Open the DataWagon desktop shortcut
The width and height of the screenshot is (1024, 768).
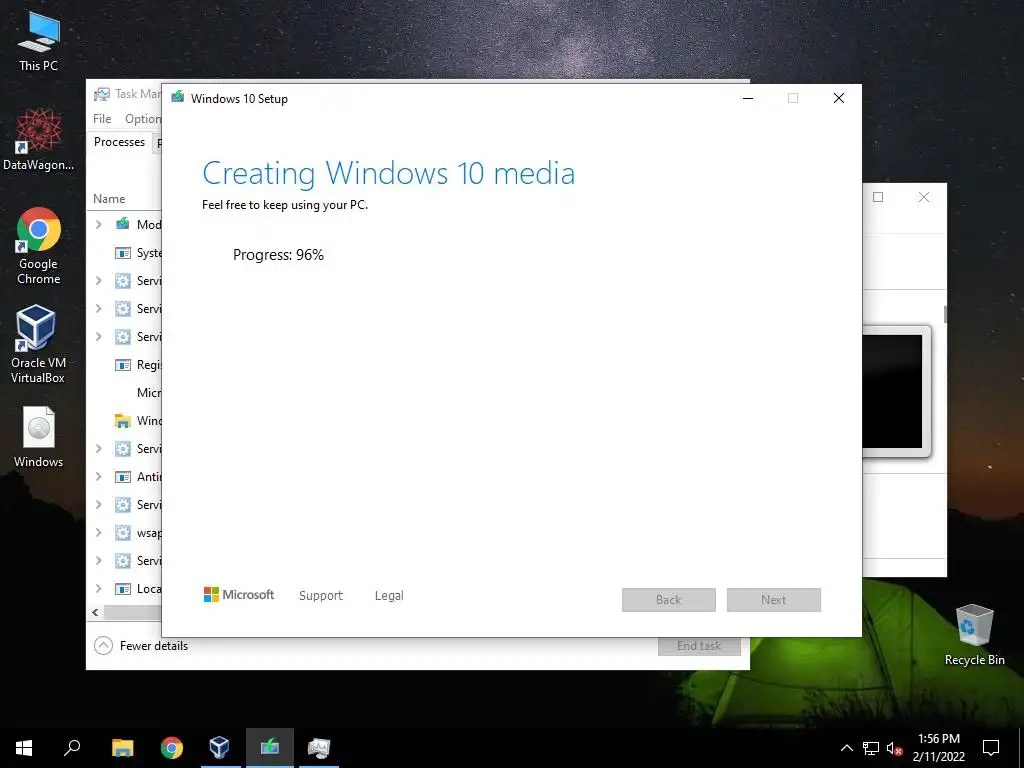39,139
